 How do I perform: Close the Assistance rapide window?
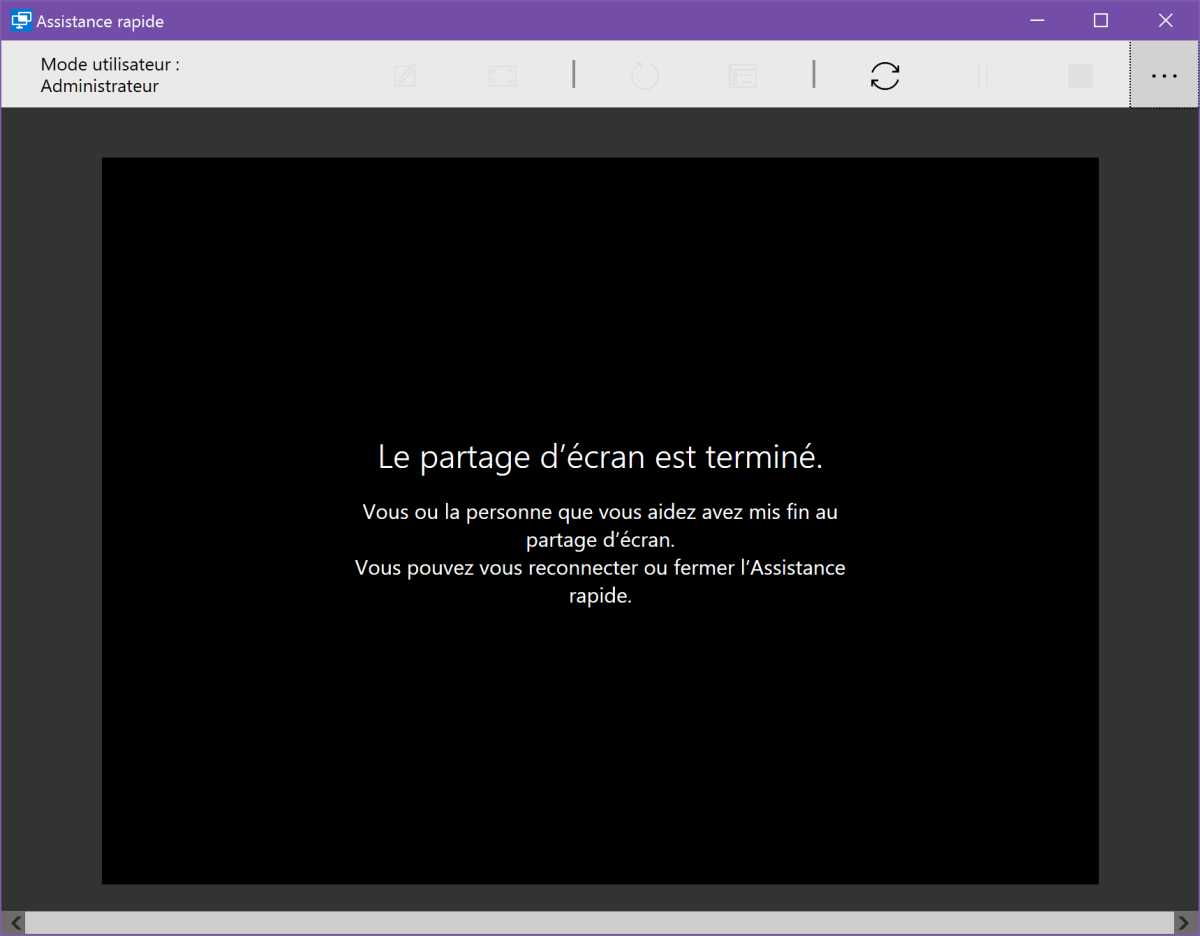(x=1165, y=20)
